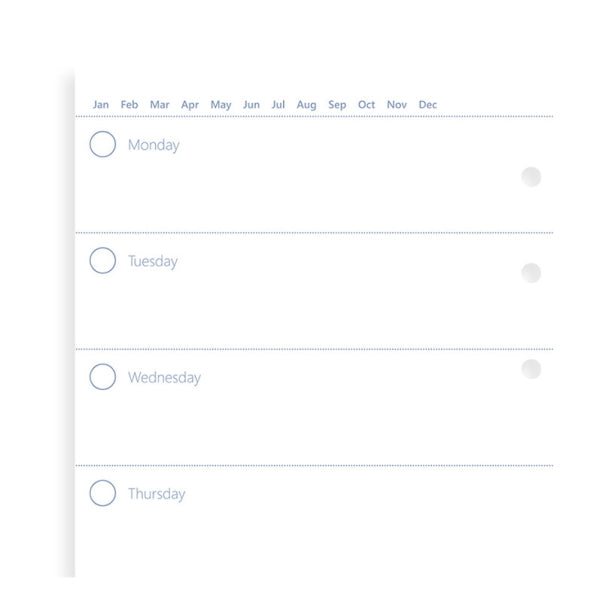Select the Jan month label
600x600 pixels.
pos(101,105)
